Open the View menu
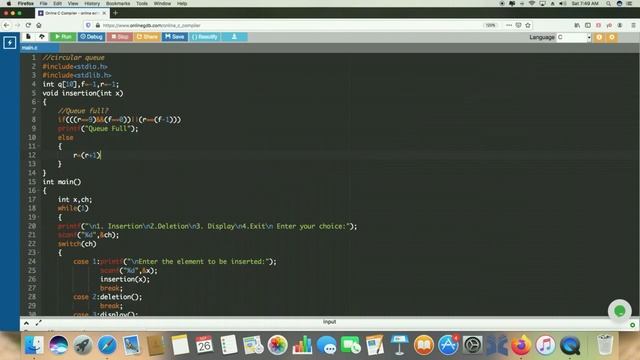Image resolution: width=640 pixels, height=360 pixels. [73, 3]
